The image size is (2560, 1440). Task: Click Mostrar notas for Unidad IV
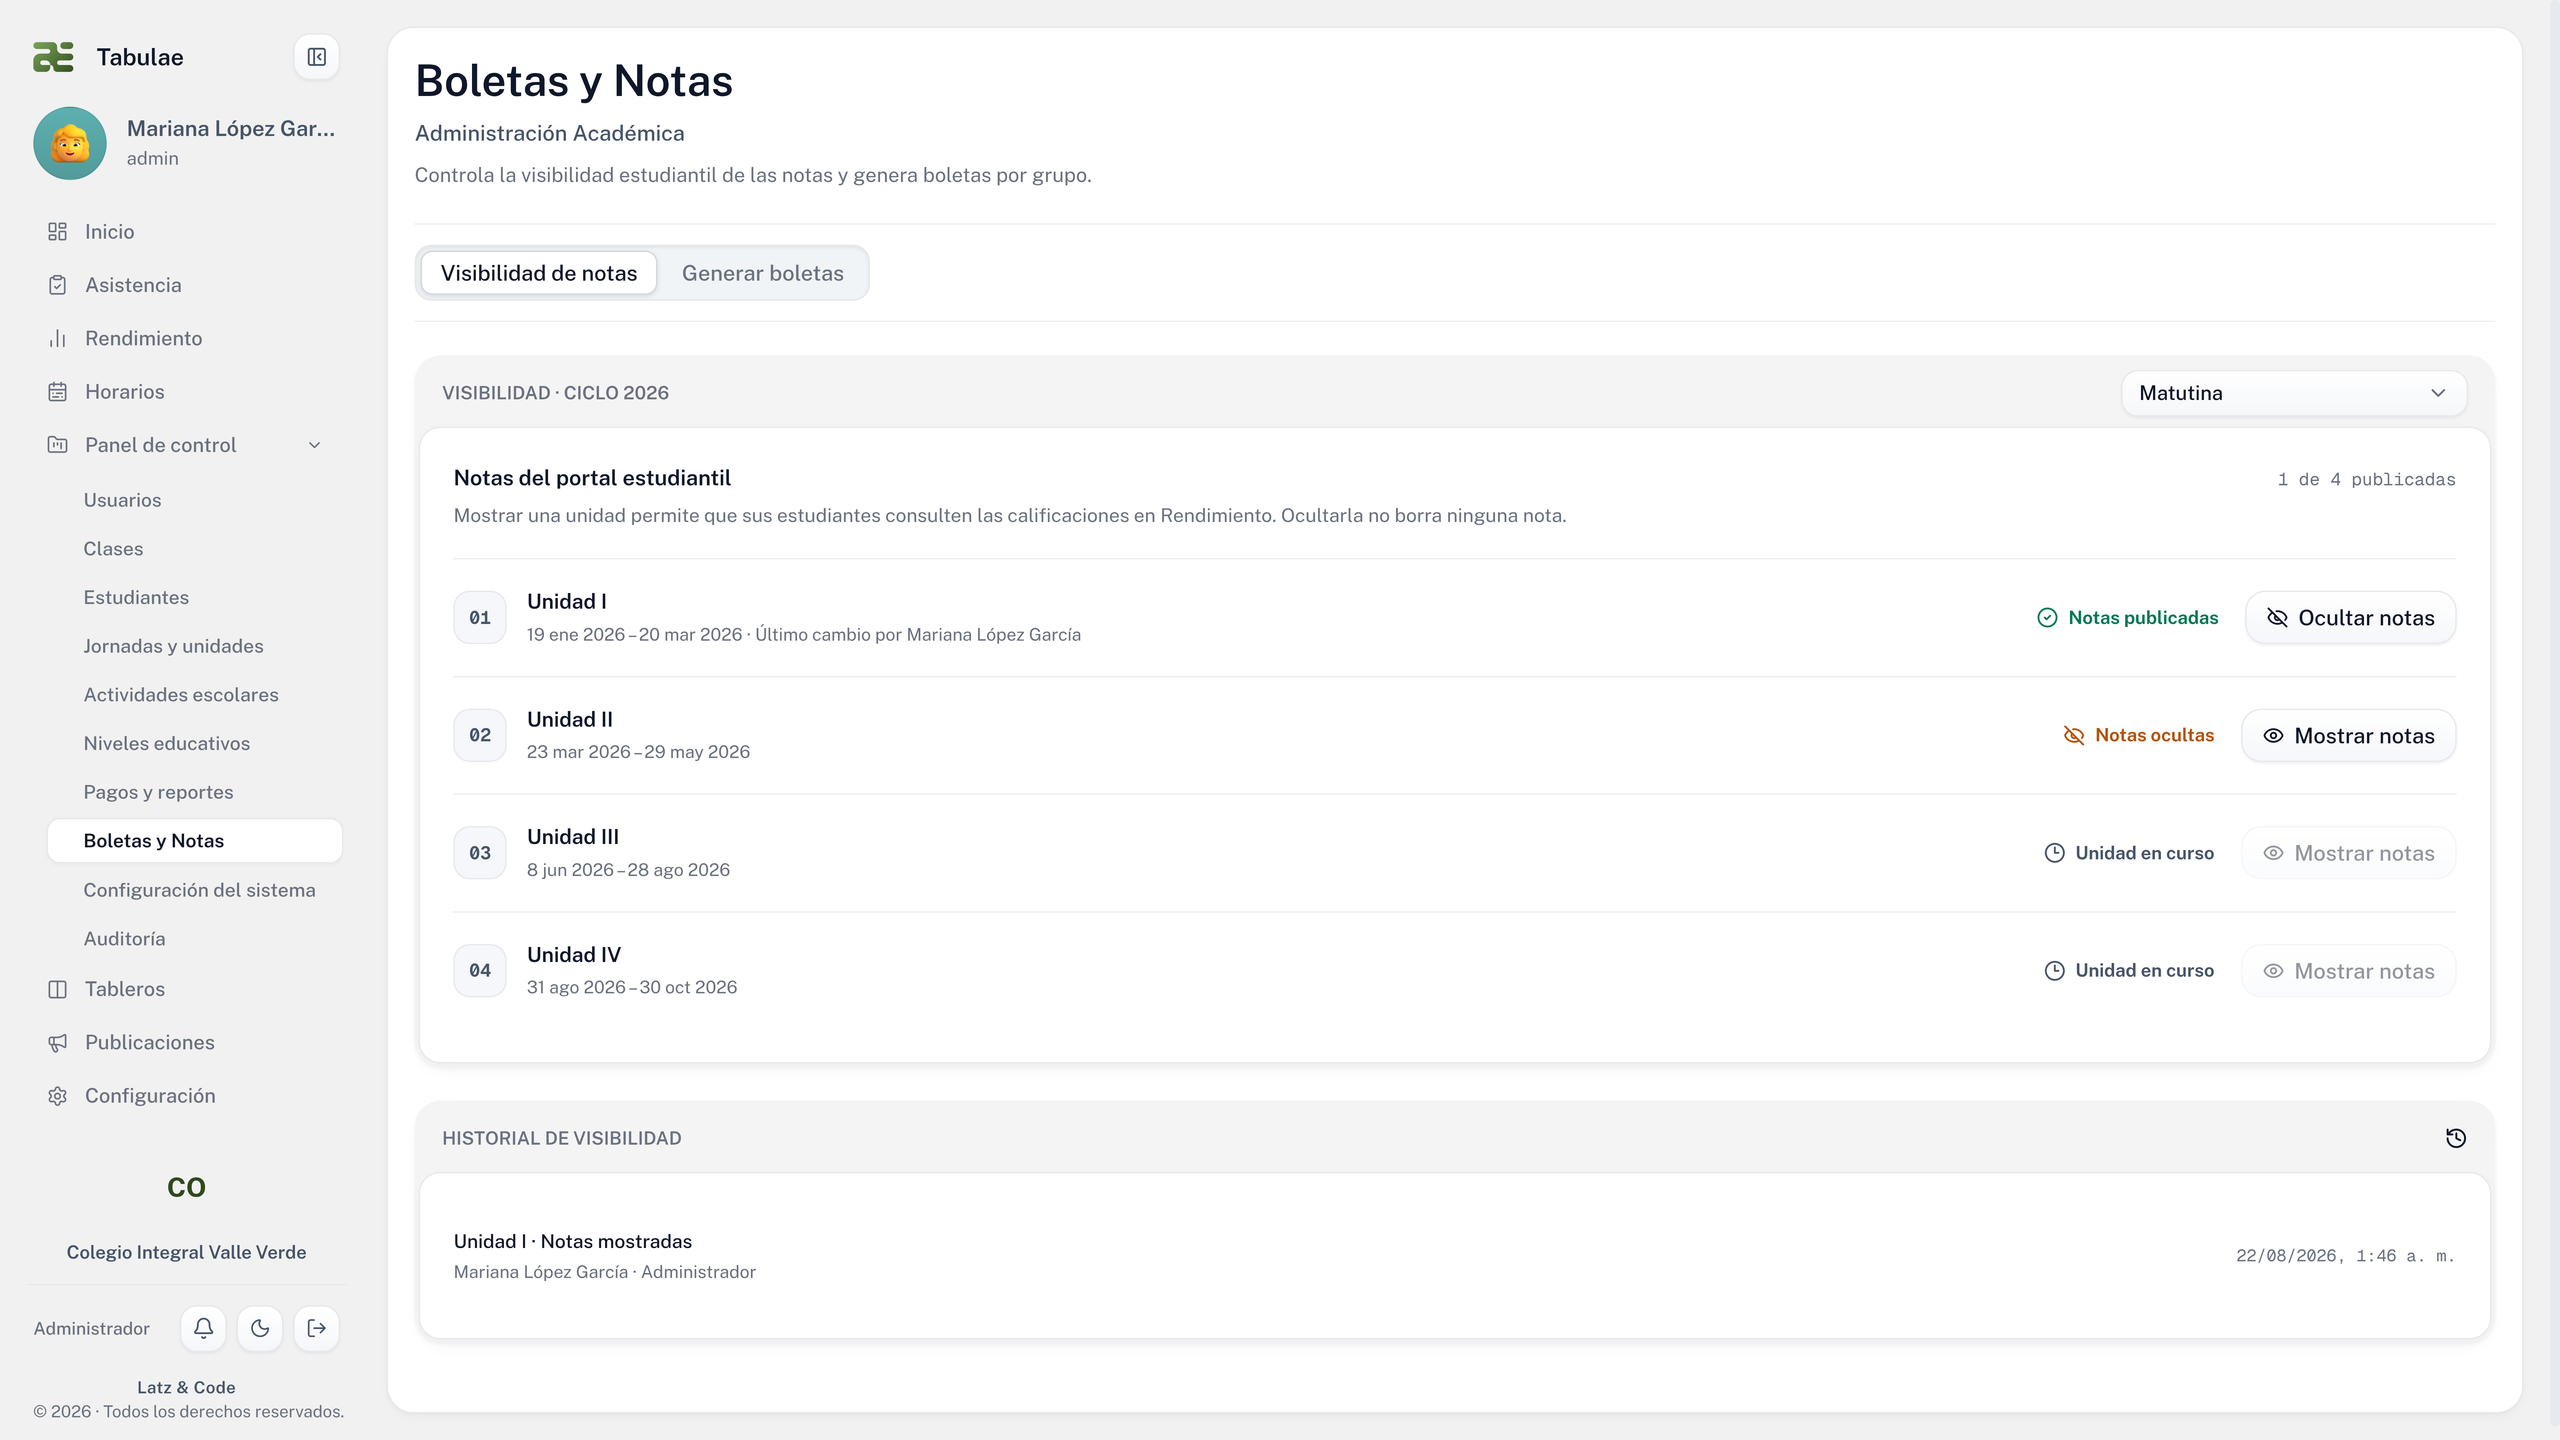pos(2348,971)
